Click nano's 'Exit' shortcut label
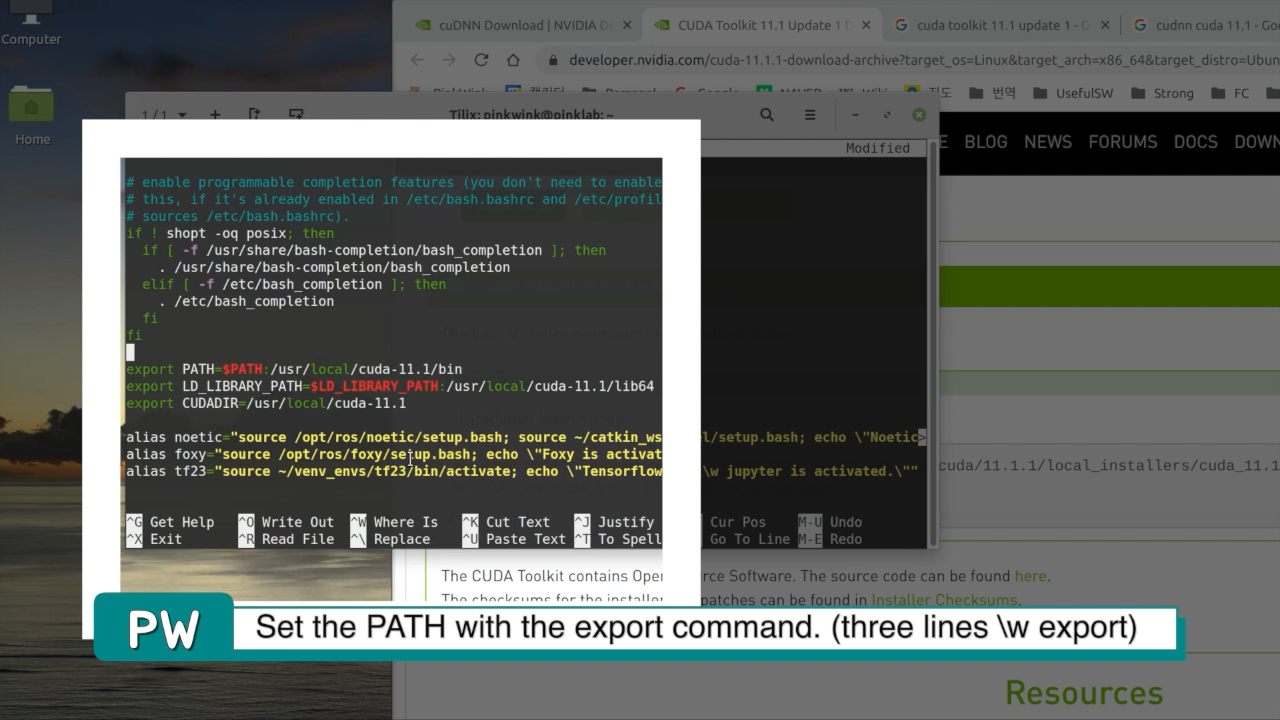 click(x=166, y=539)
